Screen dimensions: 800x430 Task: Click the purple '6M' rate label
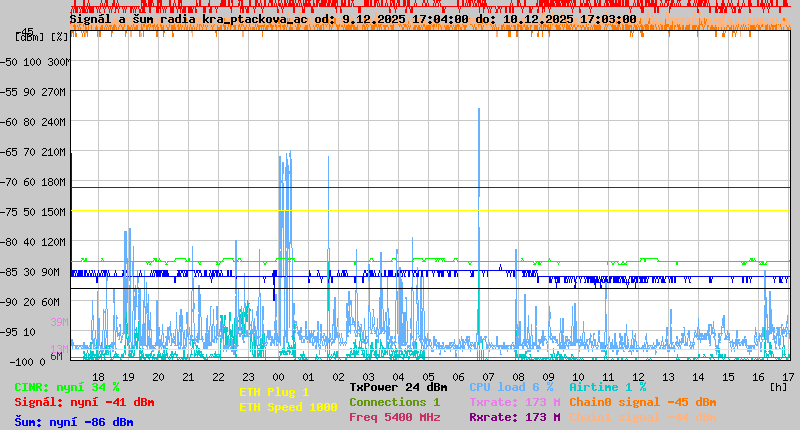click(57, 356)
